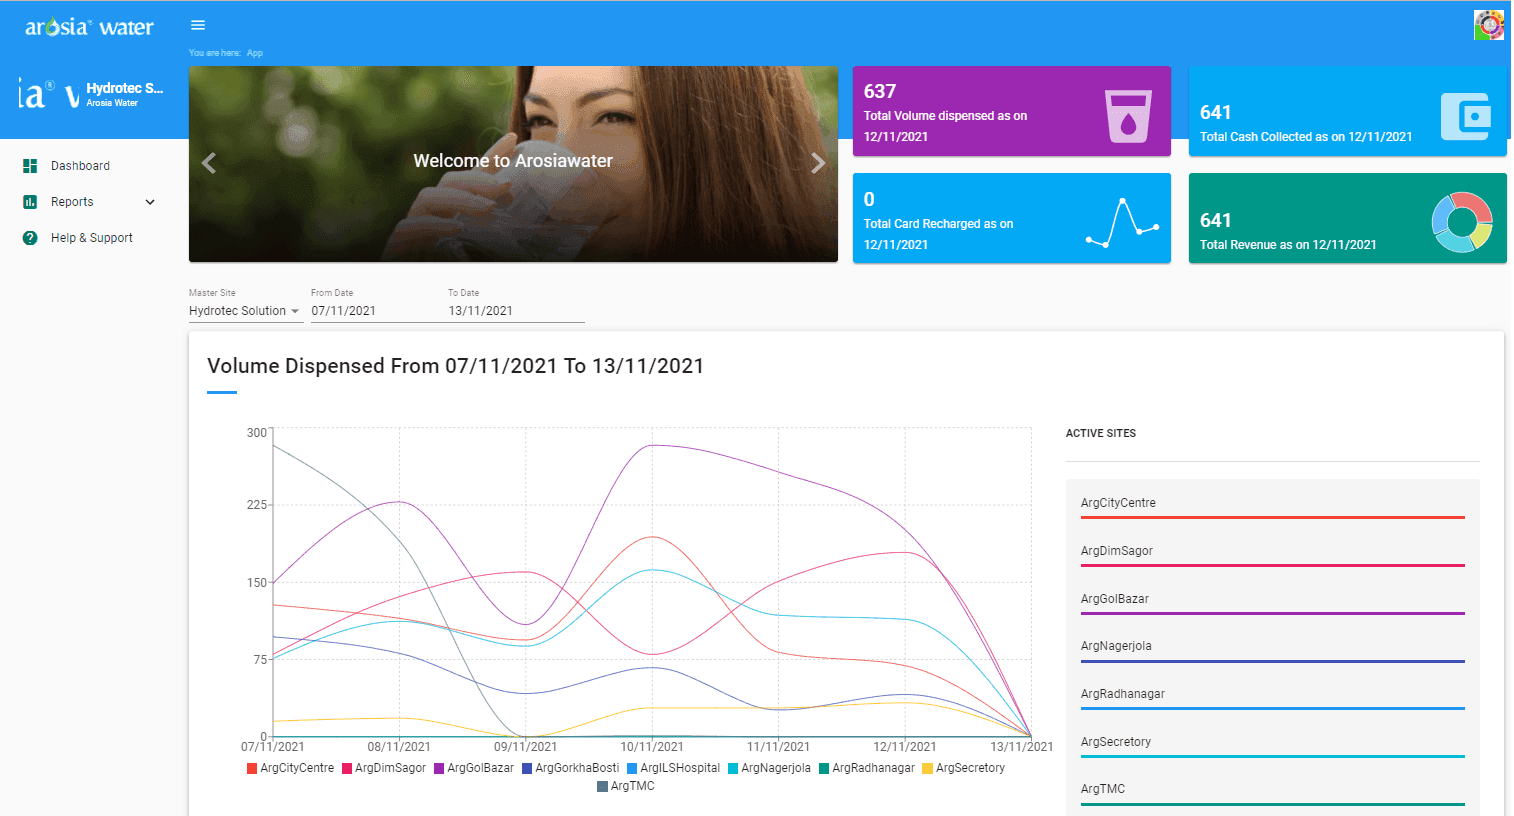1514x816 pixels.
Task: Go to next banner slide
Action: (818, 163)
